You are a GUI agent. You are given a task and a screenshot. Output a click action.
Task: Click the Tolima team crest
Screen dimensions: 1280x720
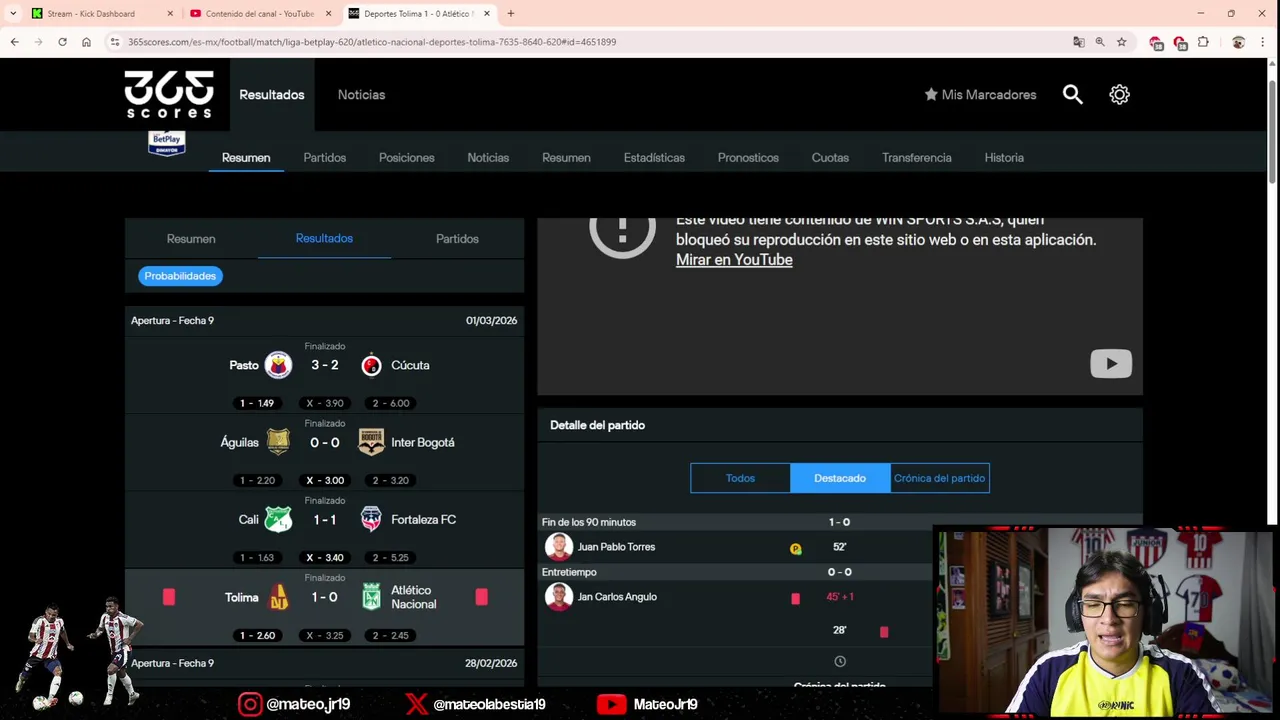279,597
